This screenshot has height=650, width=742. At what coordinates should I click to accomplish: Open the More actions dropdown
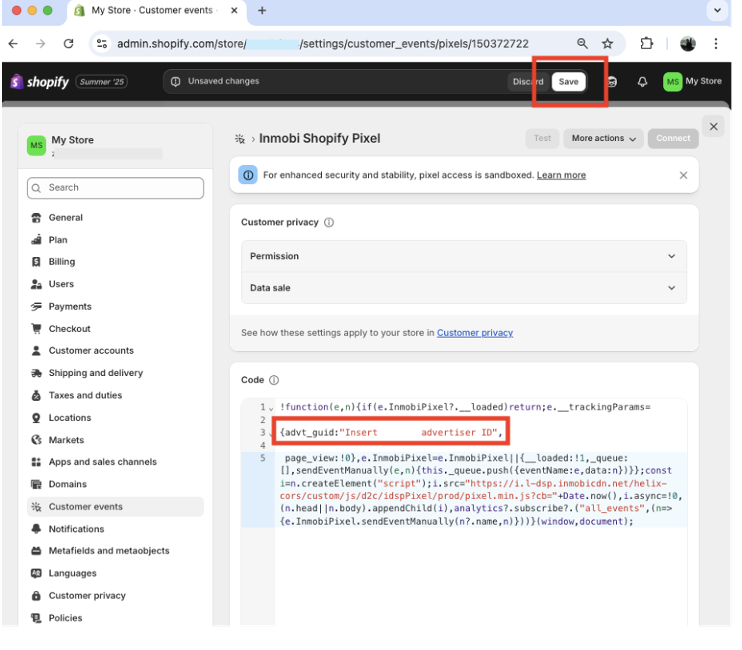coord(603,139)
